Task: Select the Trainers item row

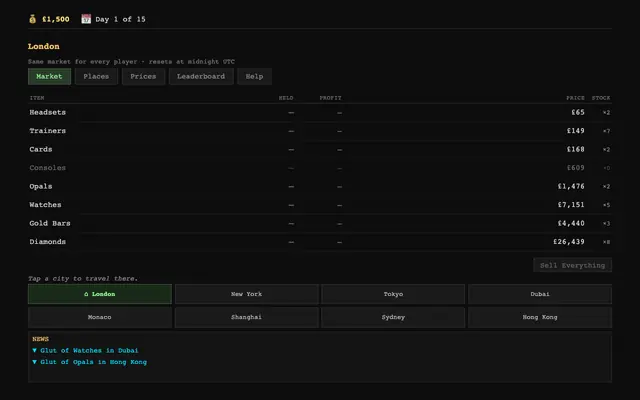Action: click(x=320, y=131)
